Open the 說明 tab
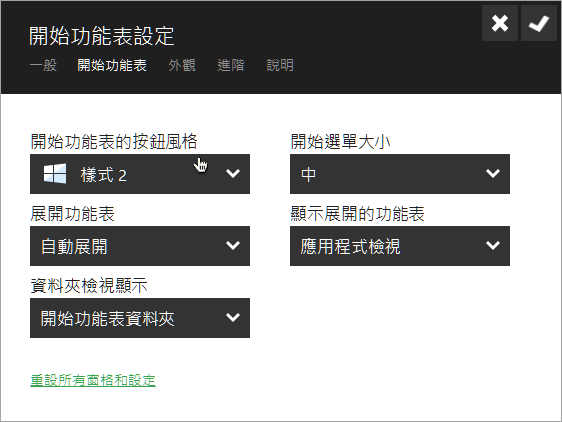Screen dimensions: 562x422 point(280,65)
